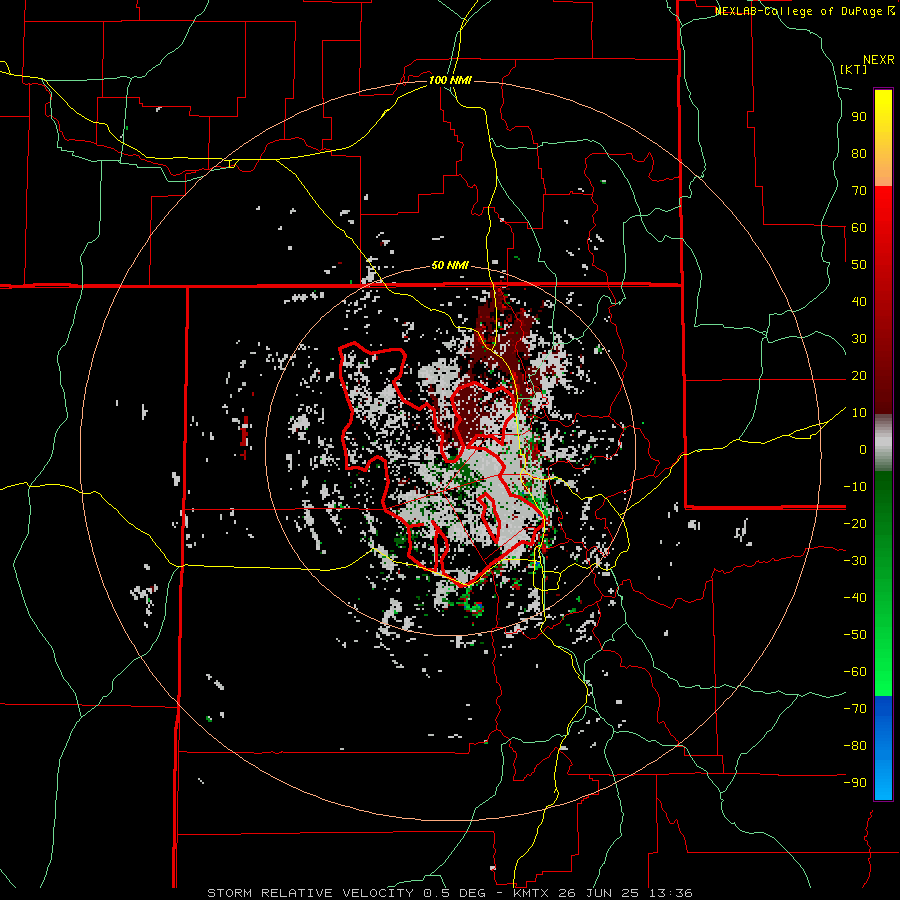Click the "100 NMI" range ring label
Viewport: 900px width, 900px height.
pyautogui.click(x=450, y=80)
